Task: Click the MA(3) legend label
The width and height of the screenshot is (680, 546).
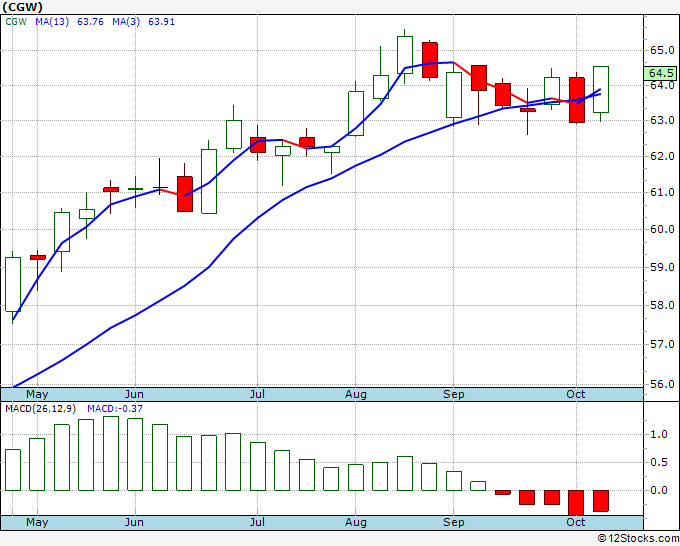Action: 126,22
